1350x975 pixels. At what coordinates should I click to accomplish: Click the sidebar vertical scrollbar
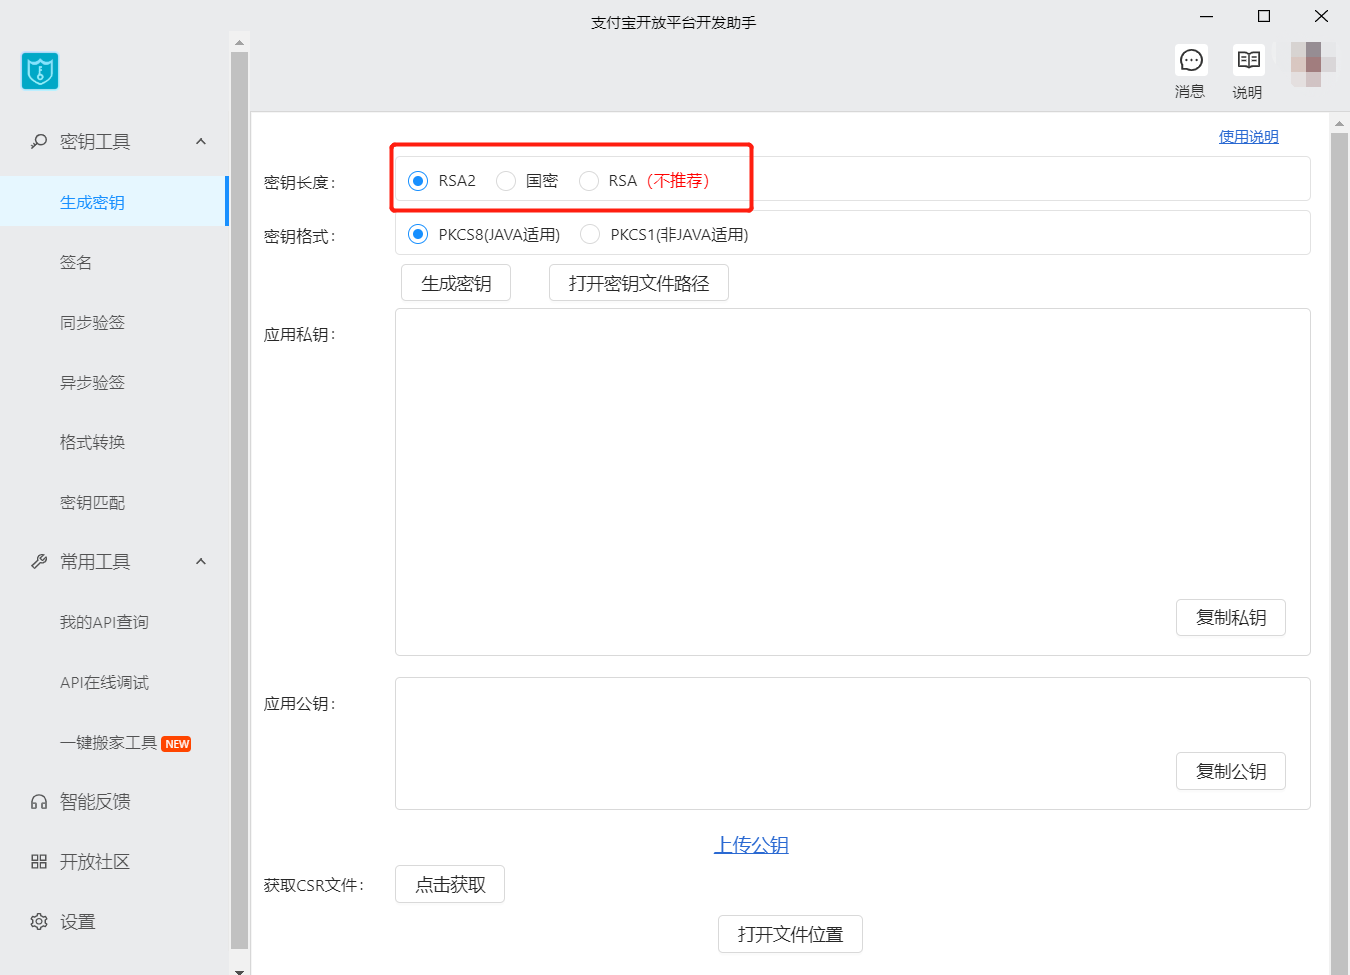(239, 500)
